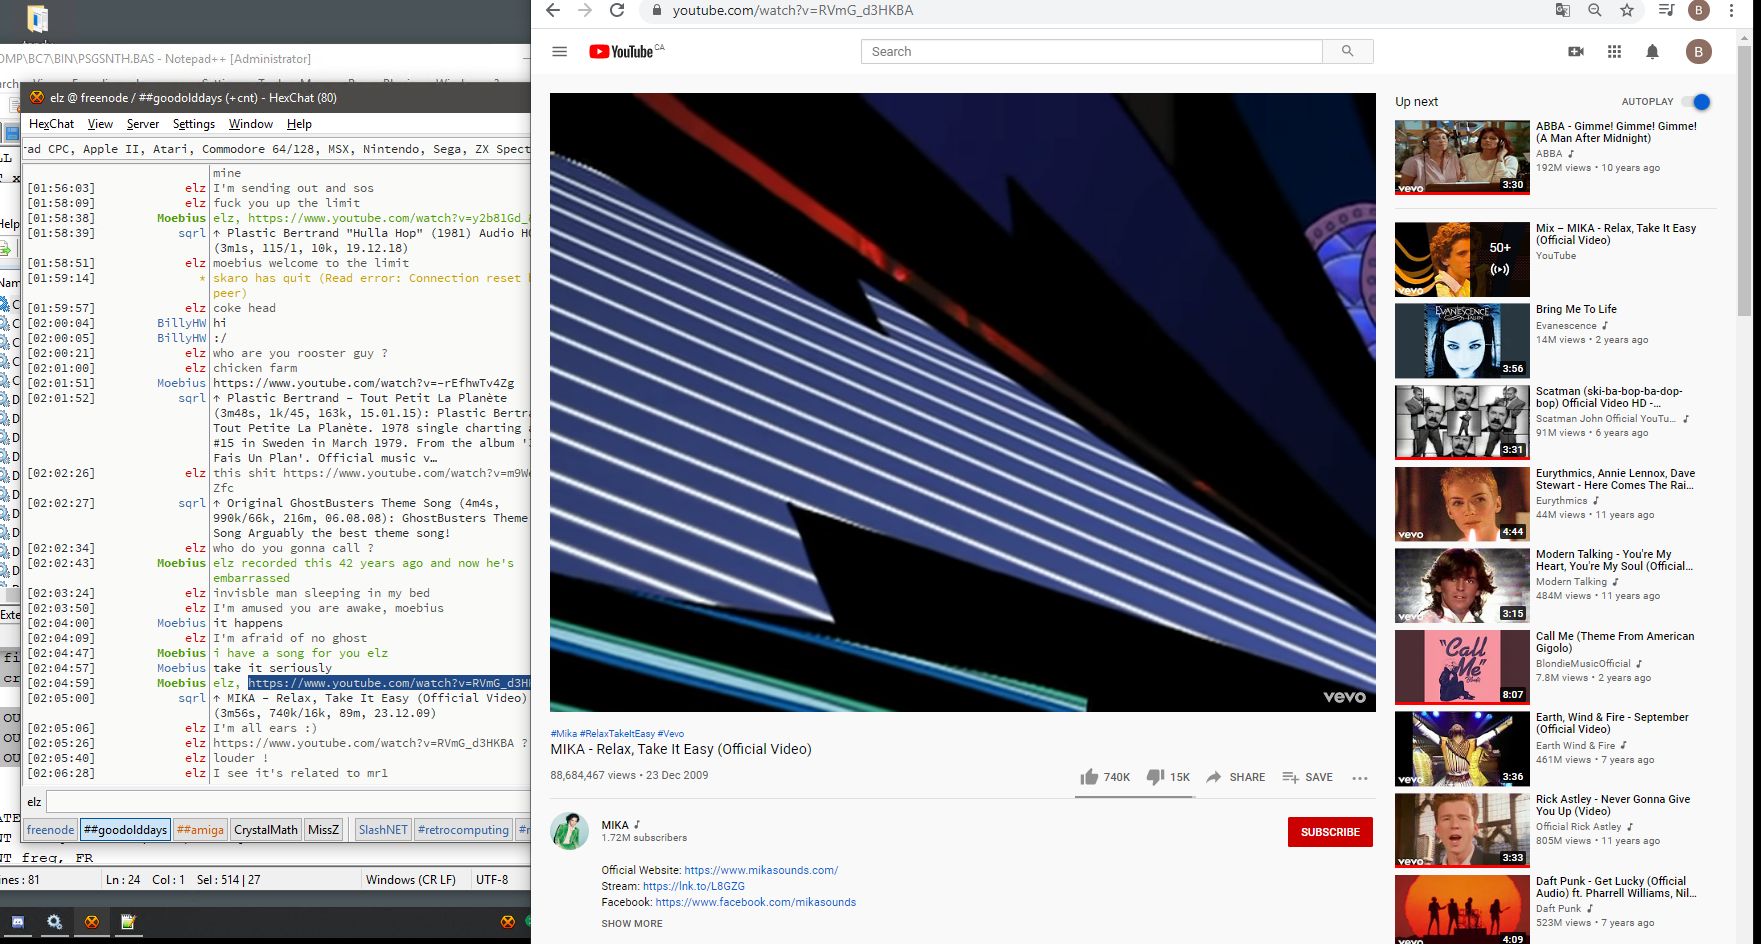Viewport: 1761px width, 944px height.
Task: Open the Help menu in HexChat
Action: (299, 124)
